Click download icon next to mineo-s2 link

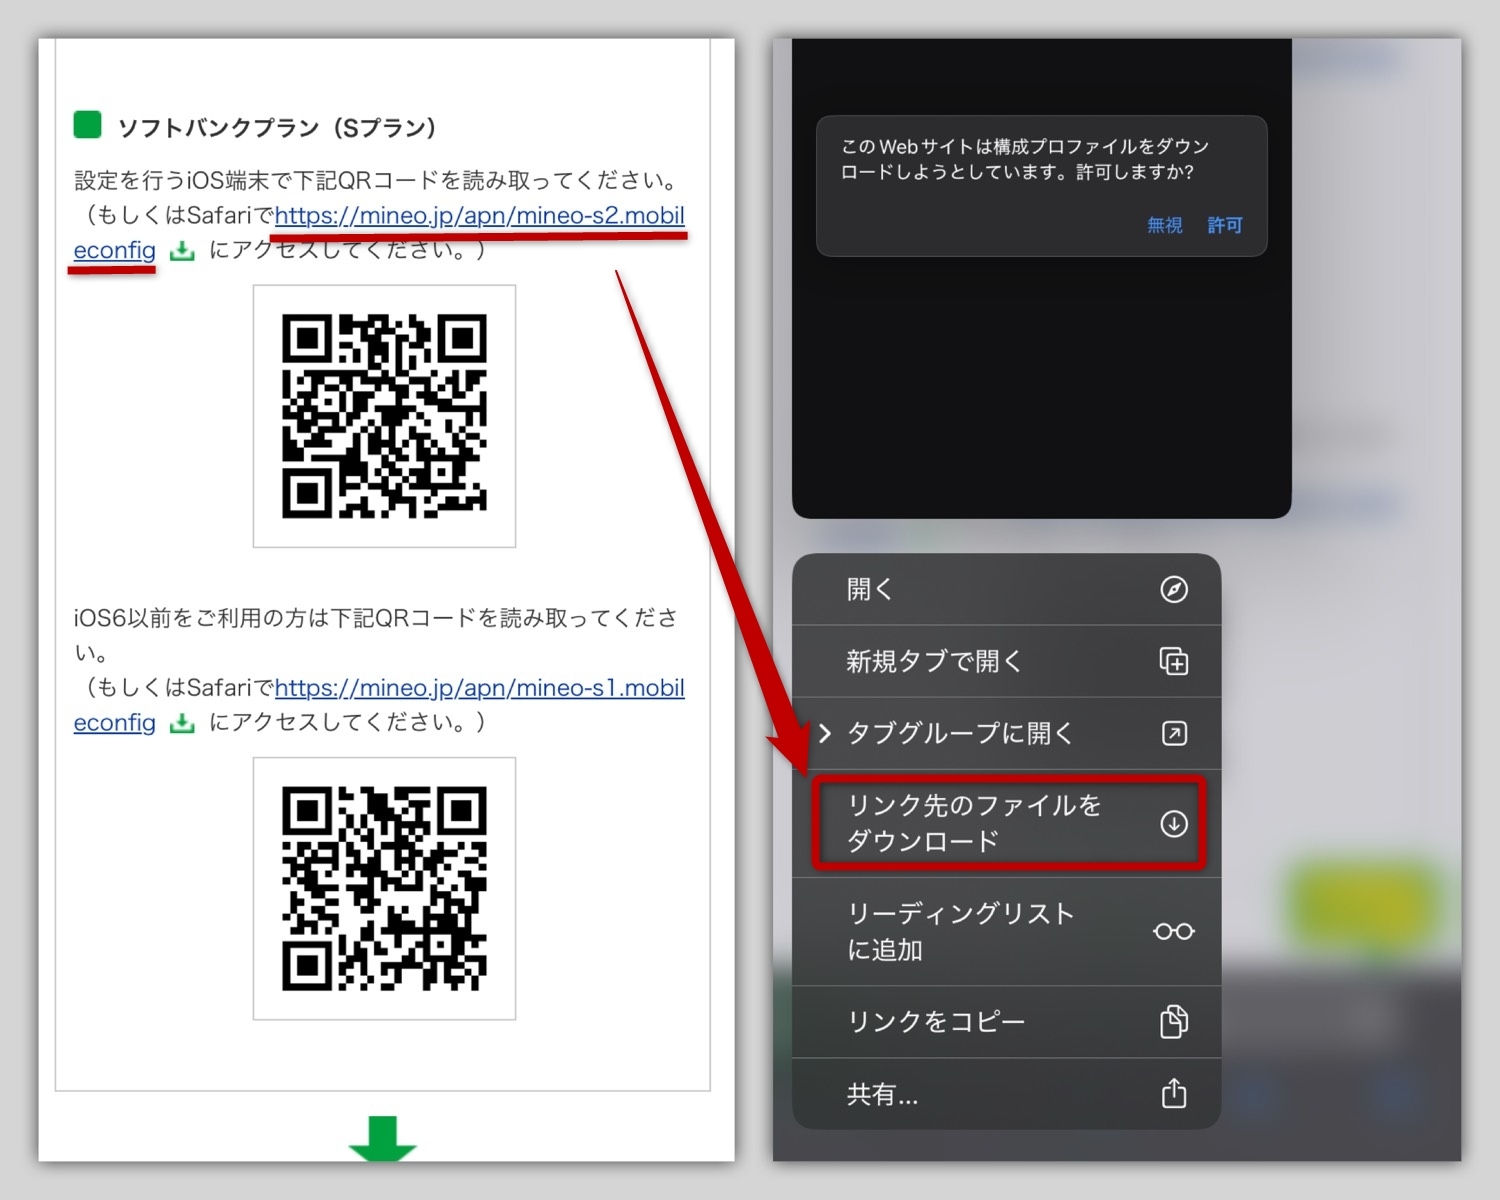[x=182, y=250]
